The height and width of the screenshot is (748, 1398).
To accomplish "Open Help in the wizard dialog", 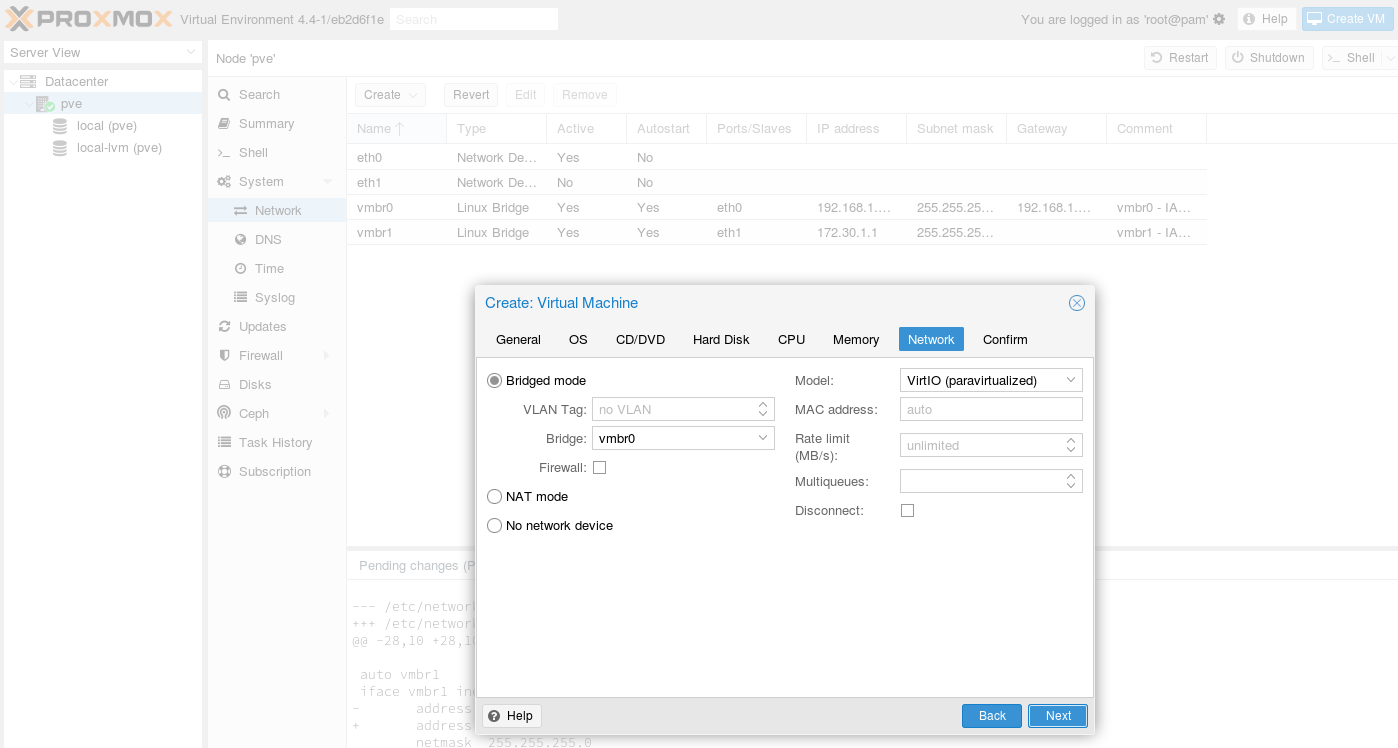I will pyautogui.click(x=512, y=716).
